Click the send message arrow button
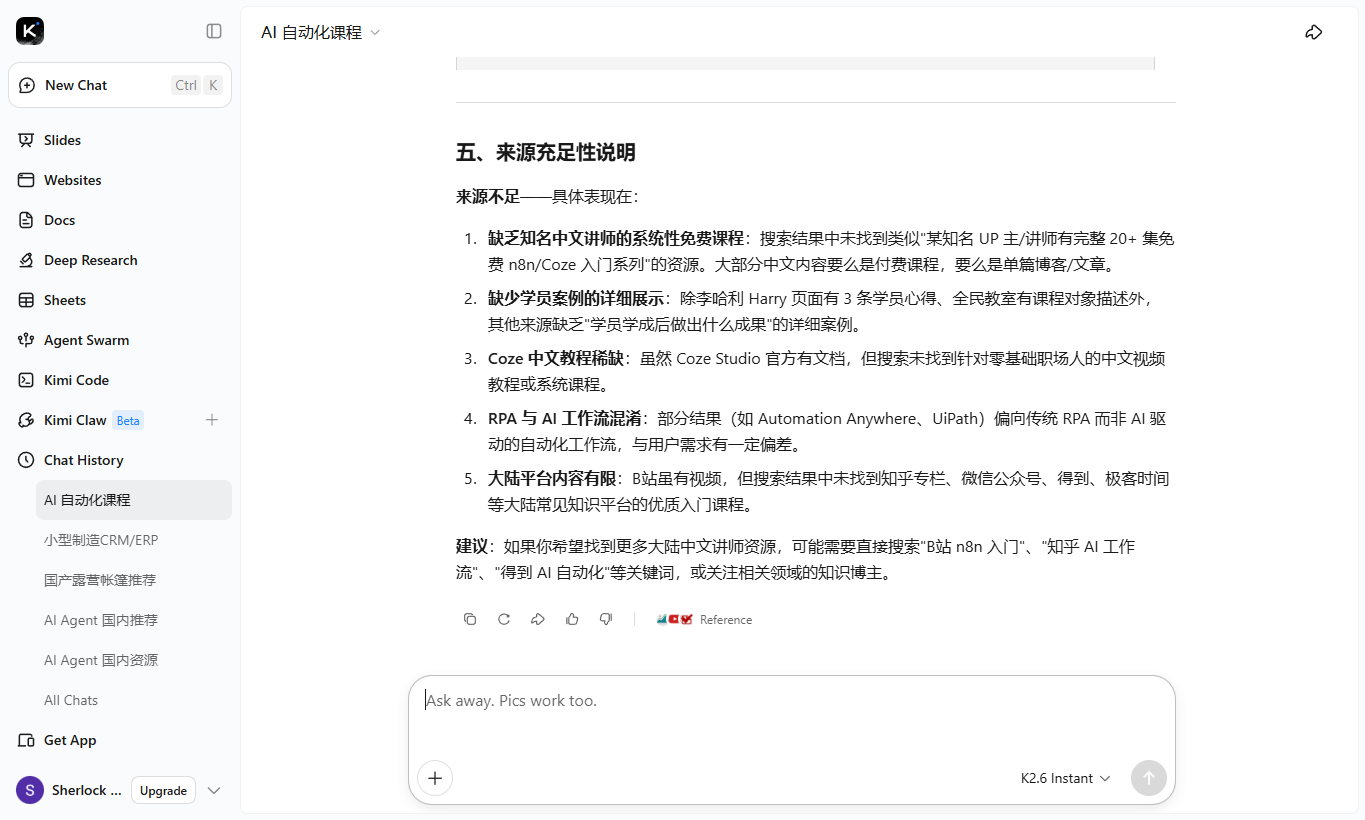1365x820 pixels. pyautogui.click(x=1149, y=778)
